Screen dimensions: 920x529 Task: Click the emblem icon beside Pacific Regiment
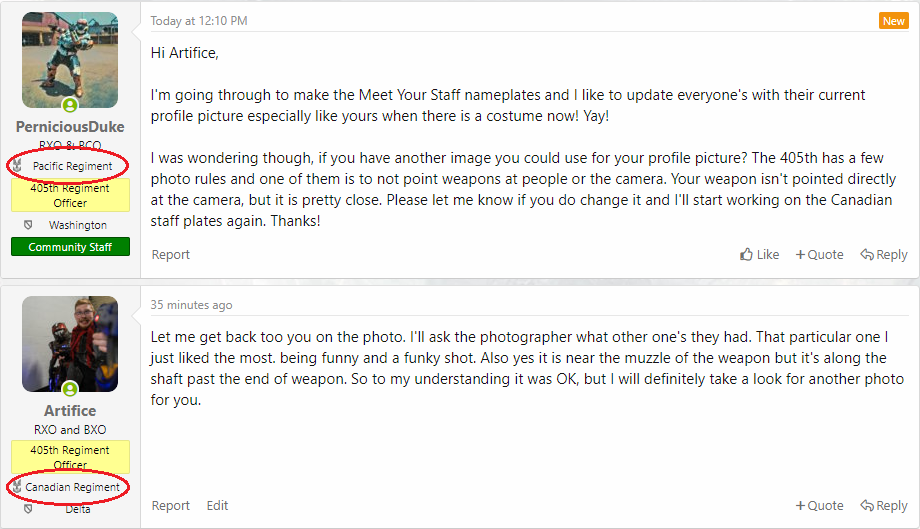click(17, 166)
